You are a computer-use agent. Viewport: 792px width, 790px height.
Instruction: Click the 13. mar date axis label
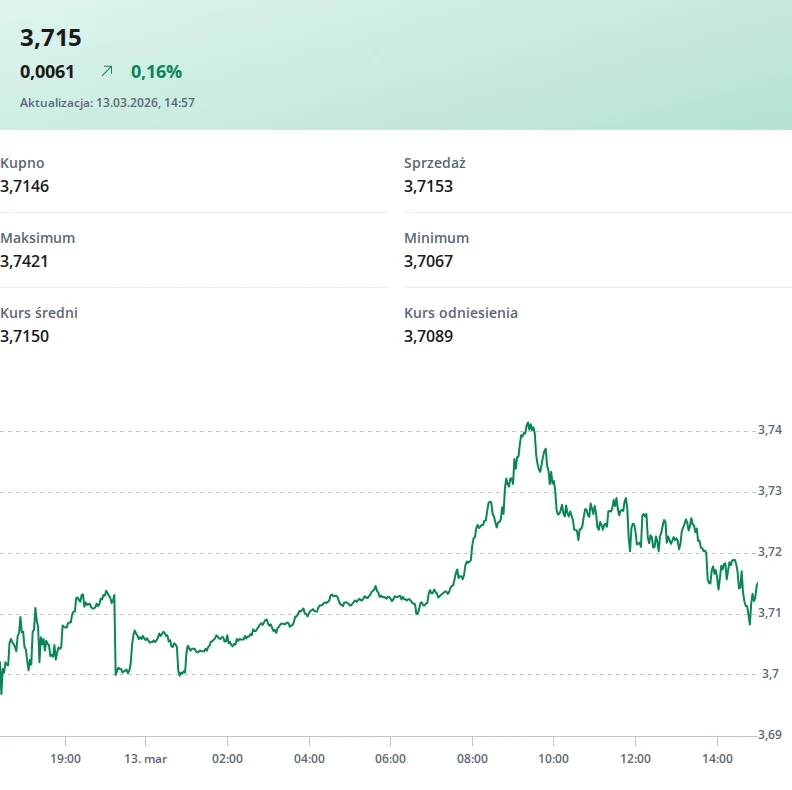point(146,759)
